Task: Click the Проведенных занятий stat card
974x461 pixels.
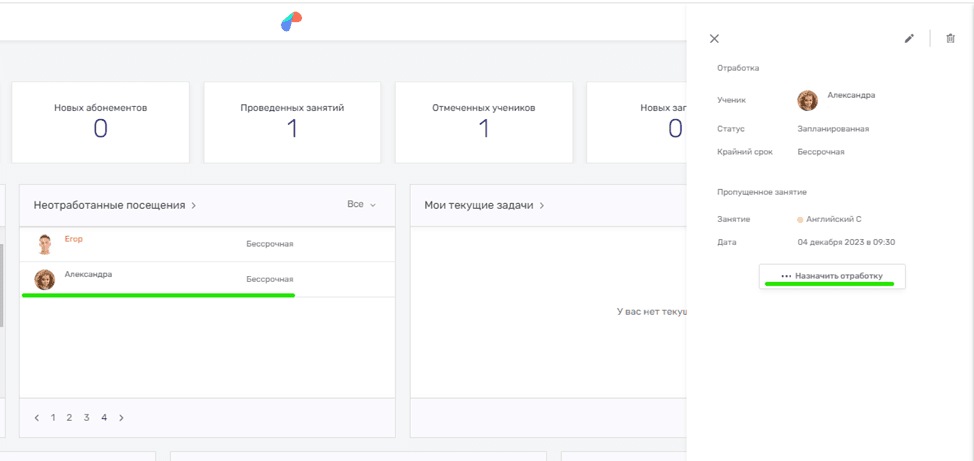Action: click(x=292, y=121)
